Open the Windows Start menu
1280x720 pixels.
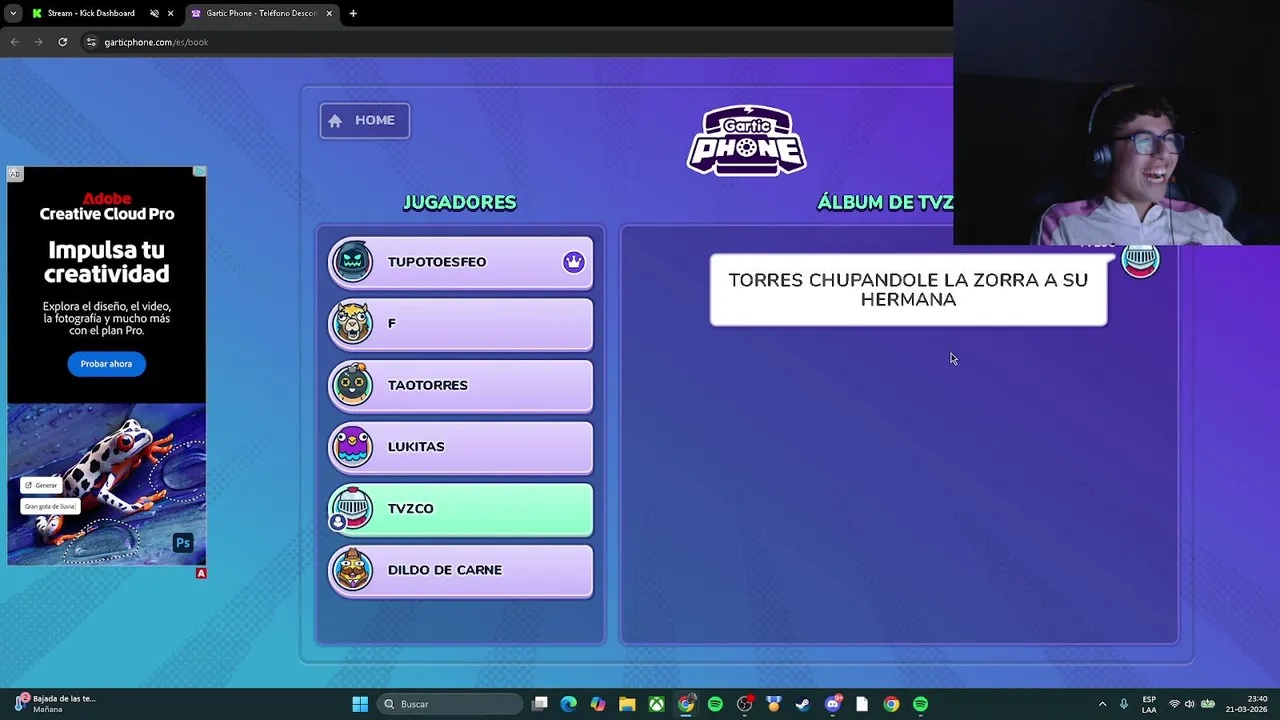[x=360, y=704]
